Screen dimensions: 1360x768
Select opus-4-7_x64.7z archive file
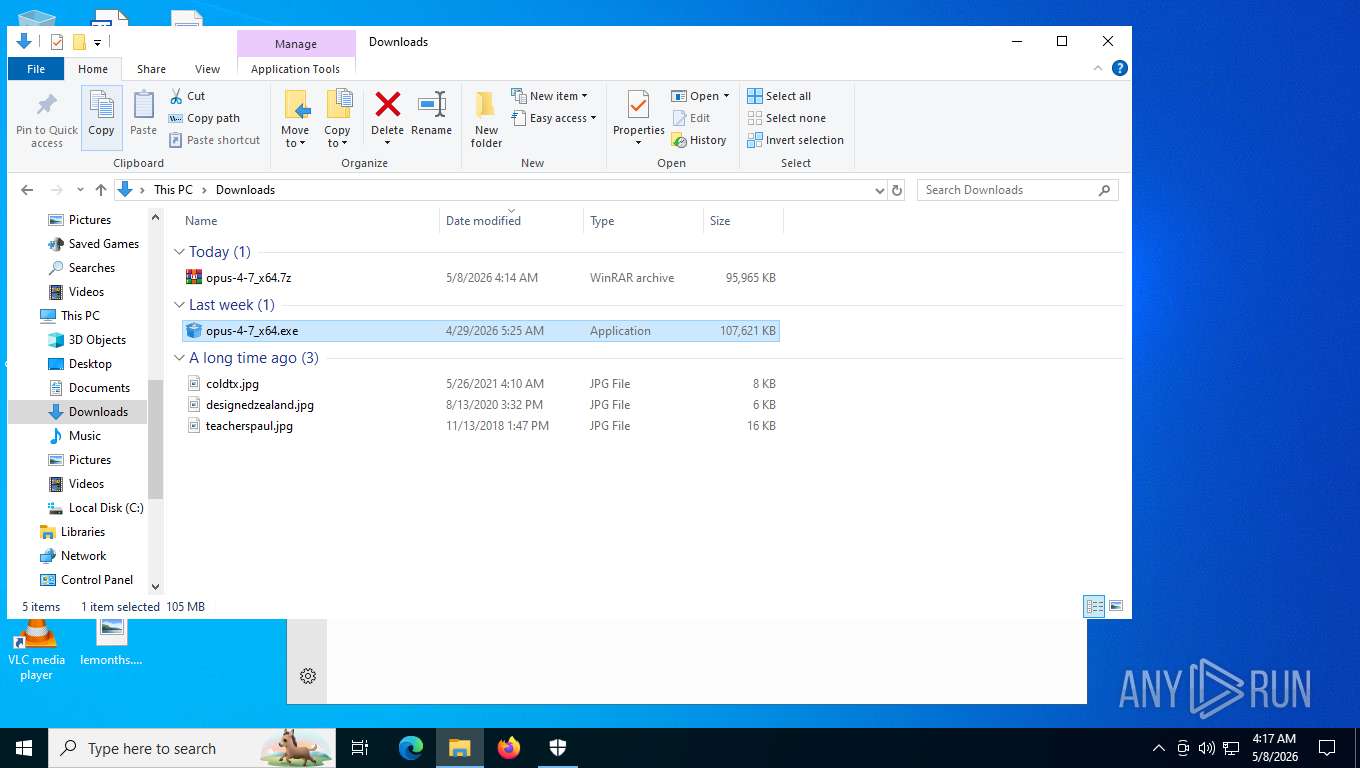pyautogui.click(x=480, y=278)
